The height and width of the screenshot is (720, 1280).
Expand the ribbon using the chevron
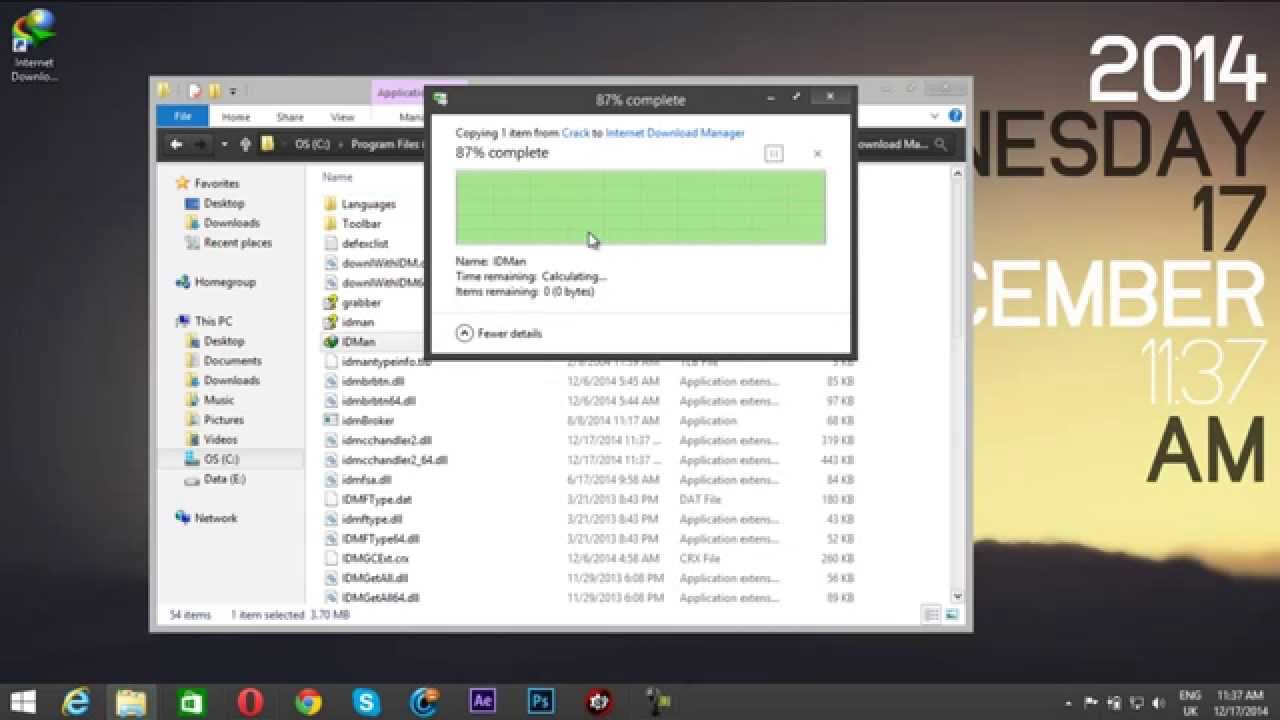939,116
